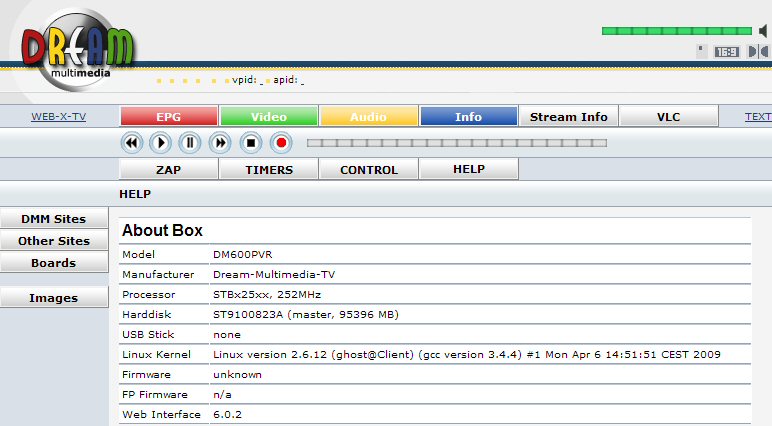Screen dimensions: 772x426
Task: Open DMM Sites in the sidebar
Action: coord(54,219)
